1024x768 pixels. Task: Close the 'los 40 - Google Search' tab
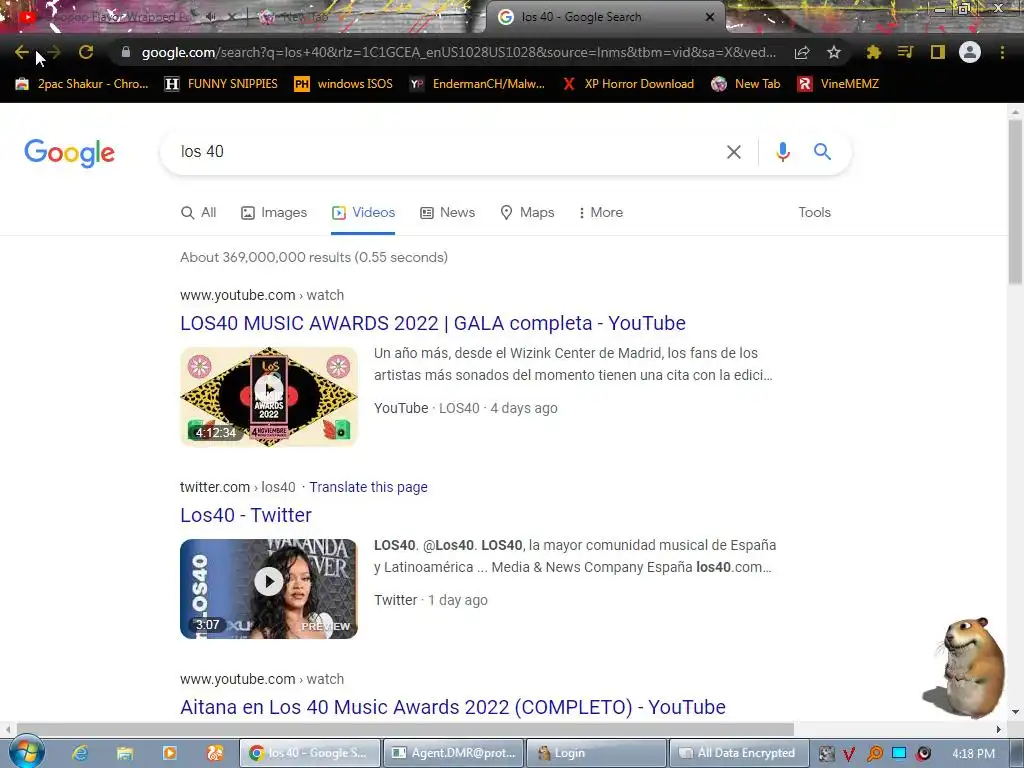click(710, 17)
